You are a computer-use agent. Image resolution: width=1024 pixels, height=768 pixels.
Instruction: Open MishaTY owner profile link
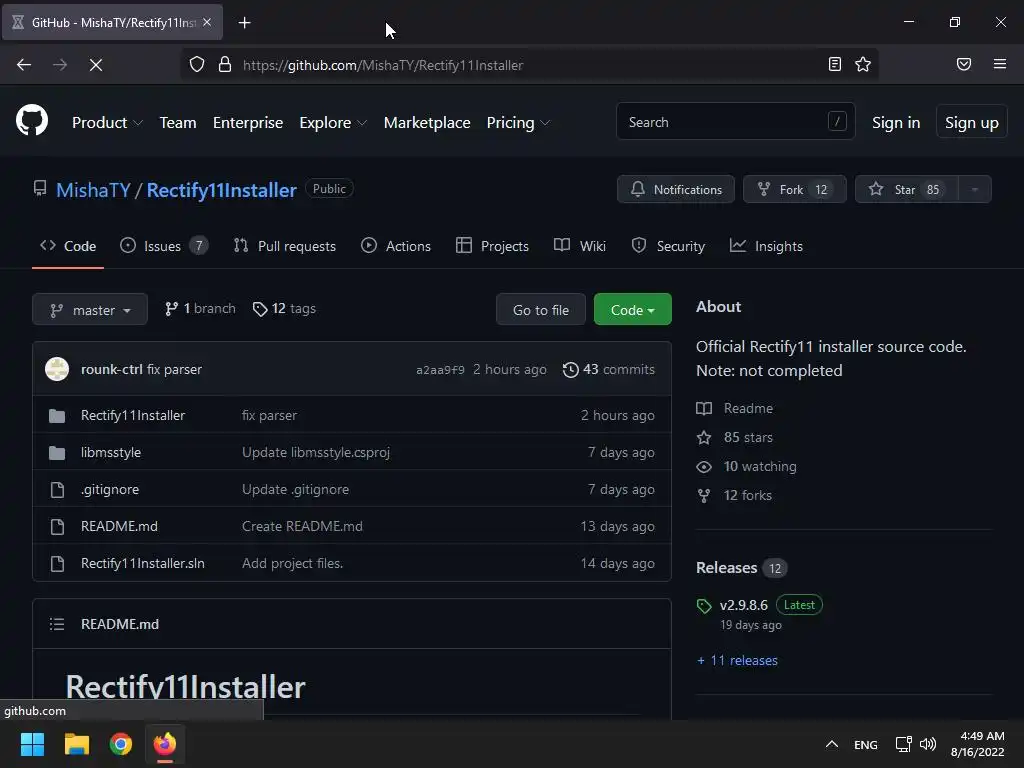(x=93, y=190)
